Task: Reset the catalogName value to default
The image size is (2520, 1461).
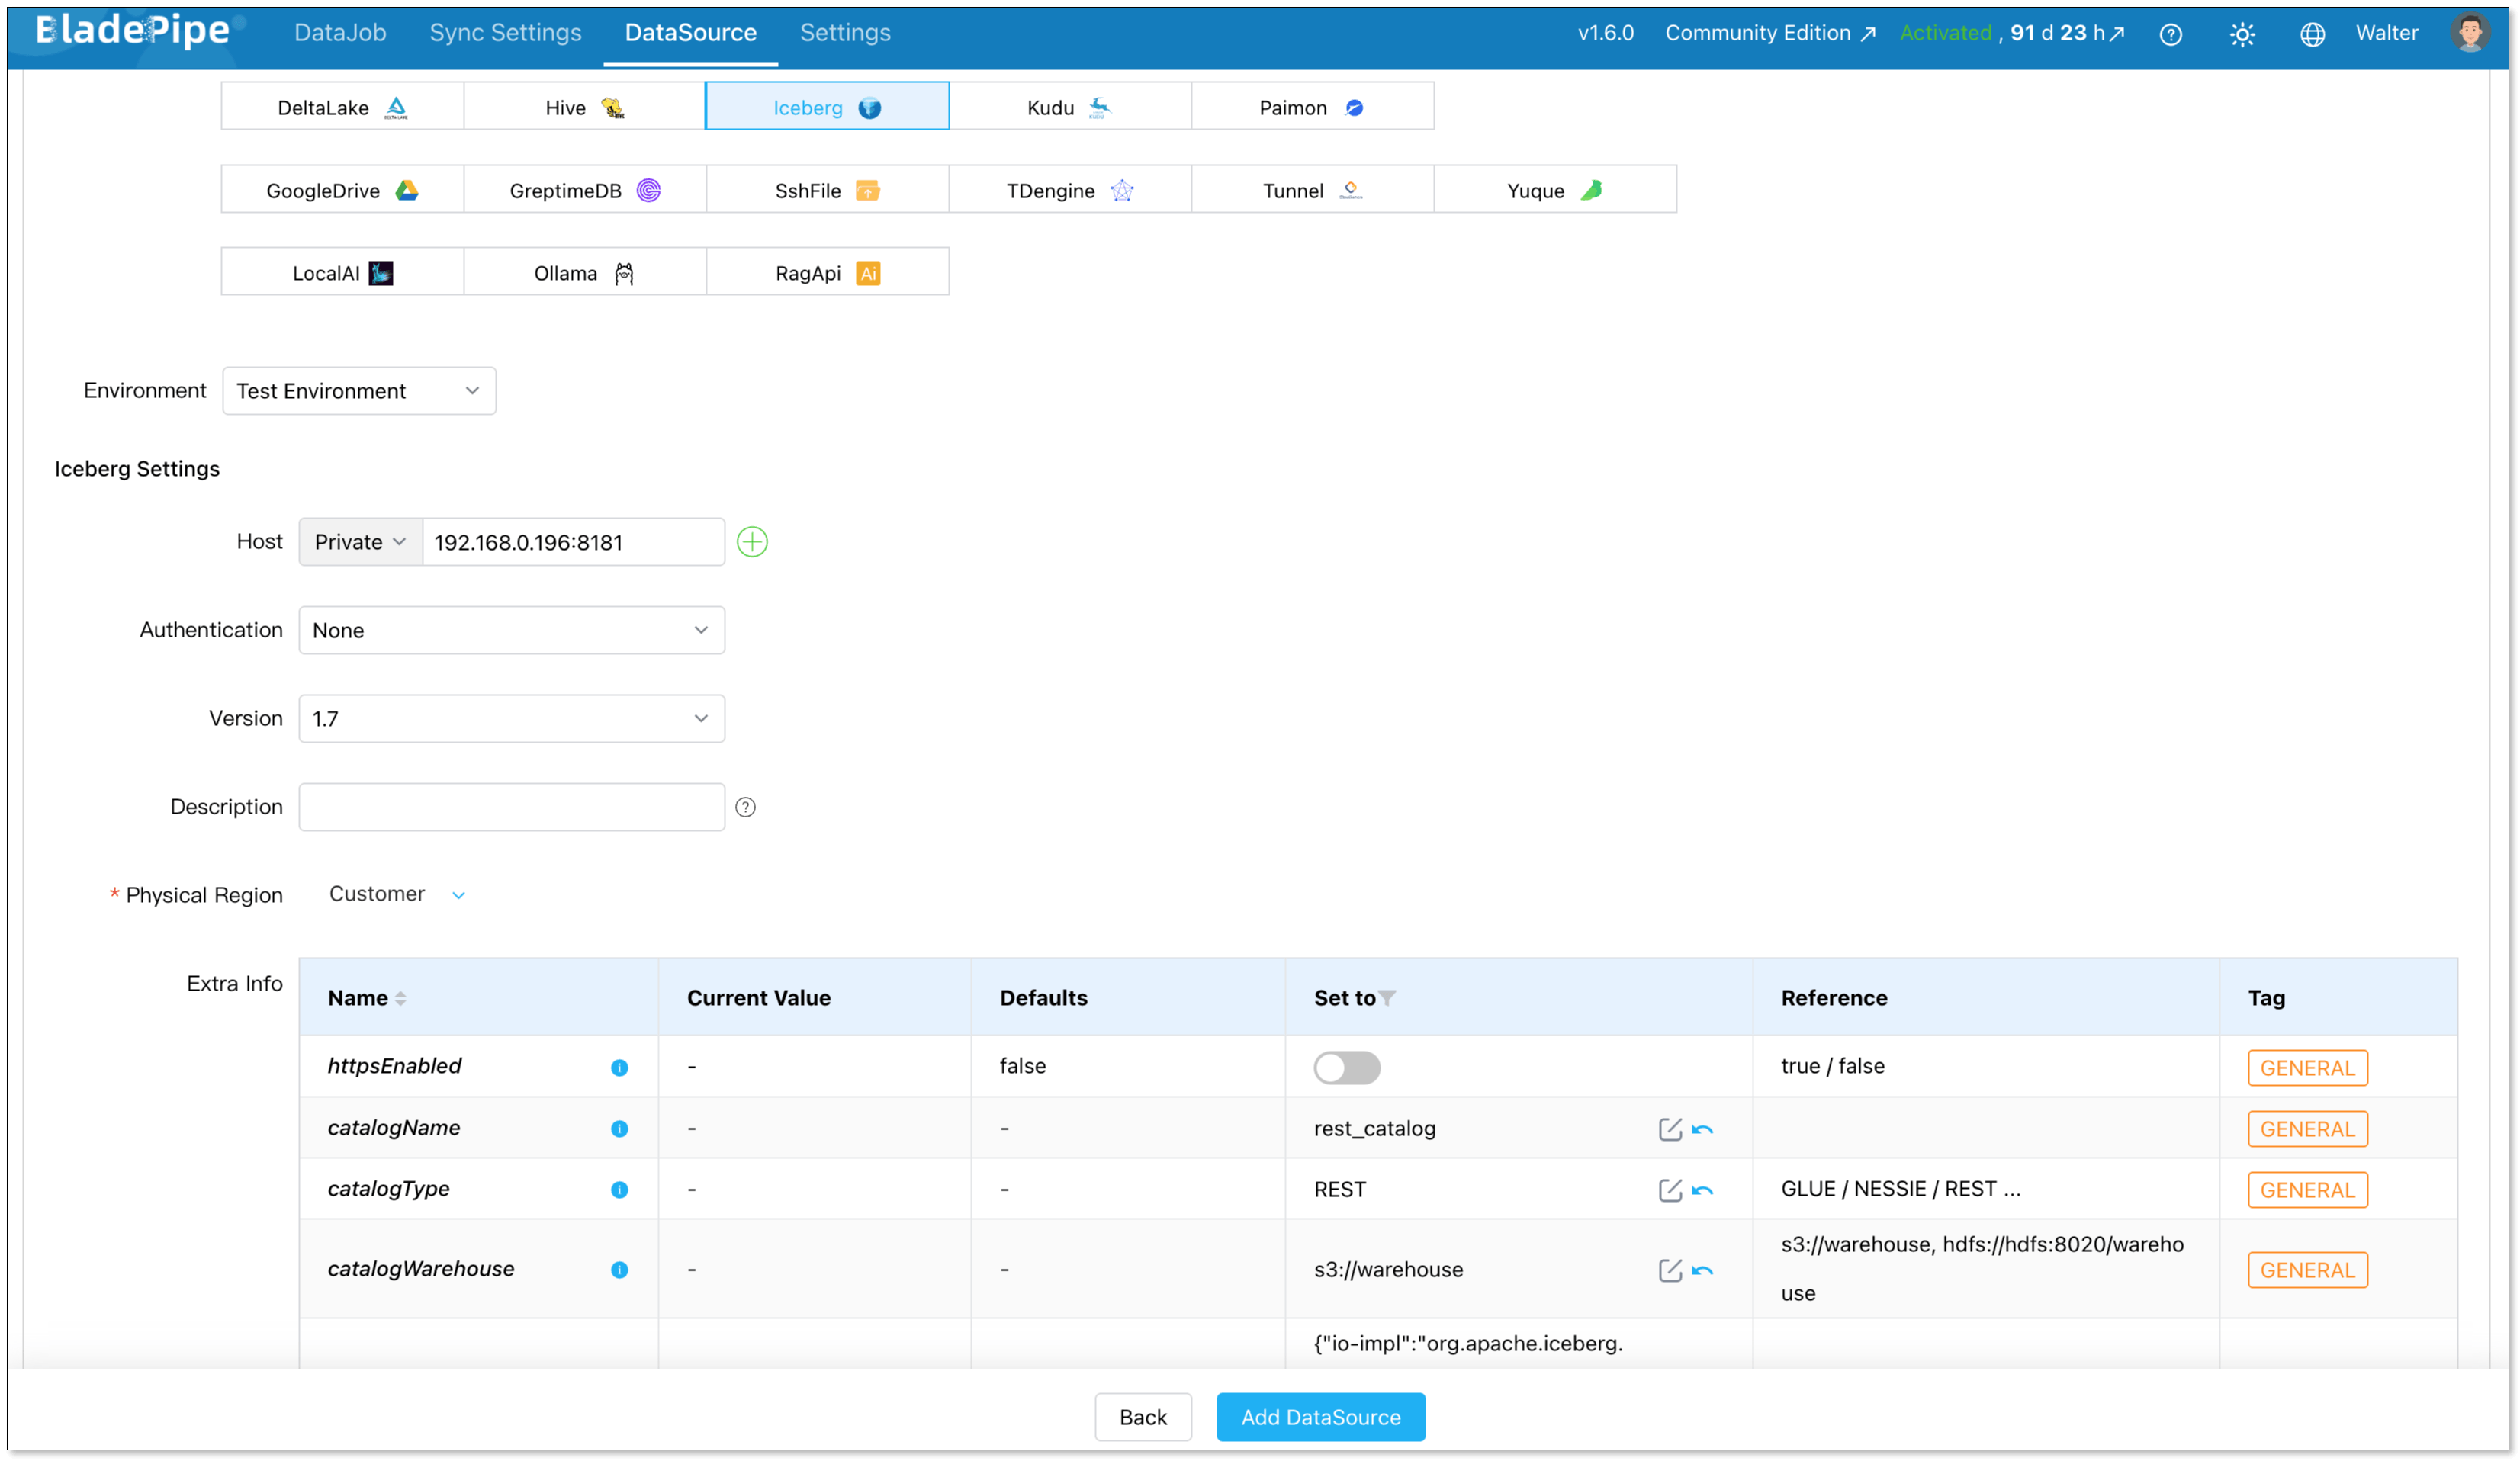Action: click(1702, 1129)
